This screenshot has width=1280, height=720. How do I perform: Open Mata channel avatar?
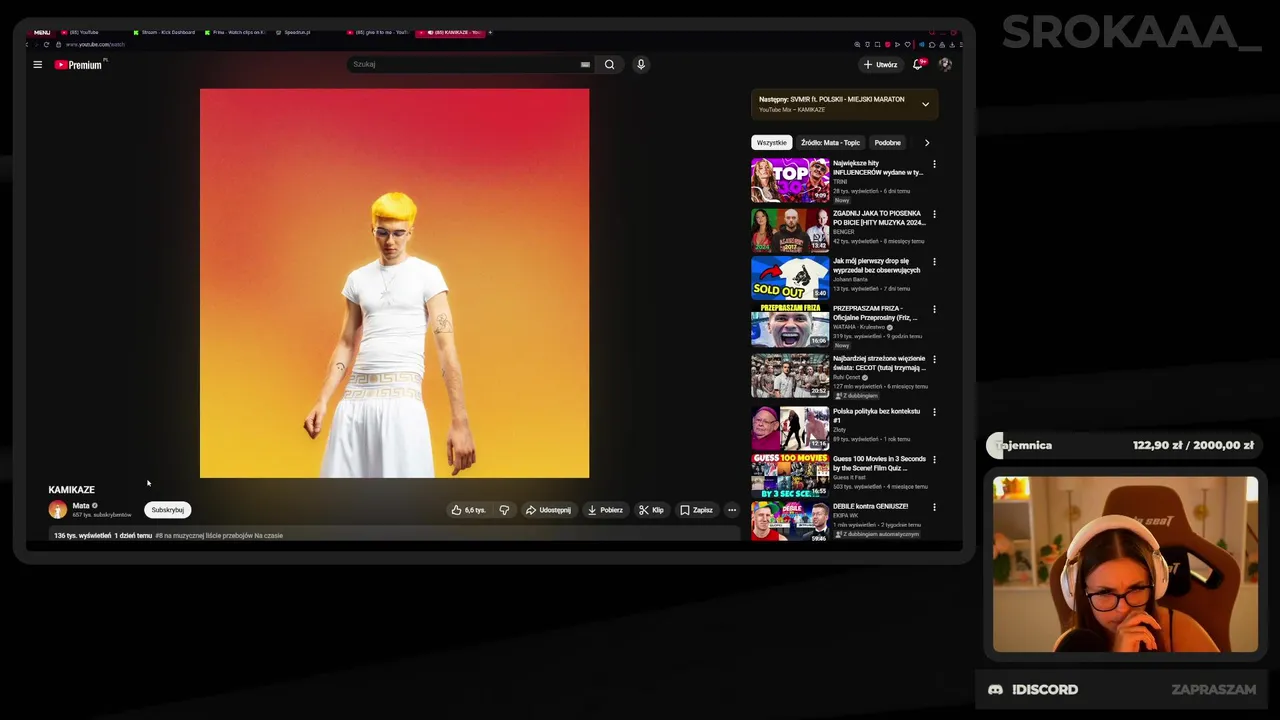[x=58, y=509]
